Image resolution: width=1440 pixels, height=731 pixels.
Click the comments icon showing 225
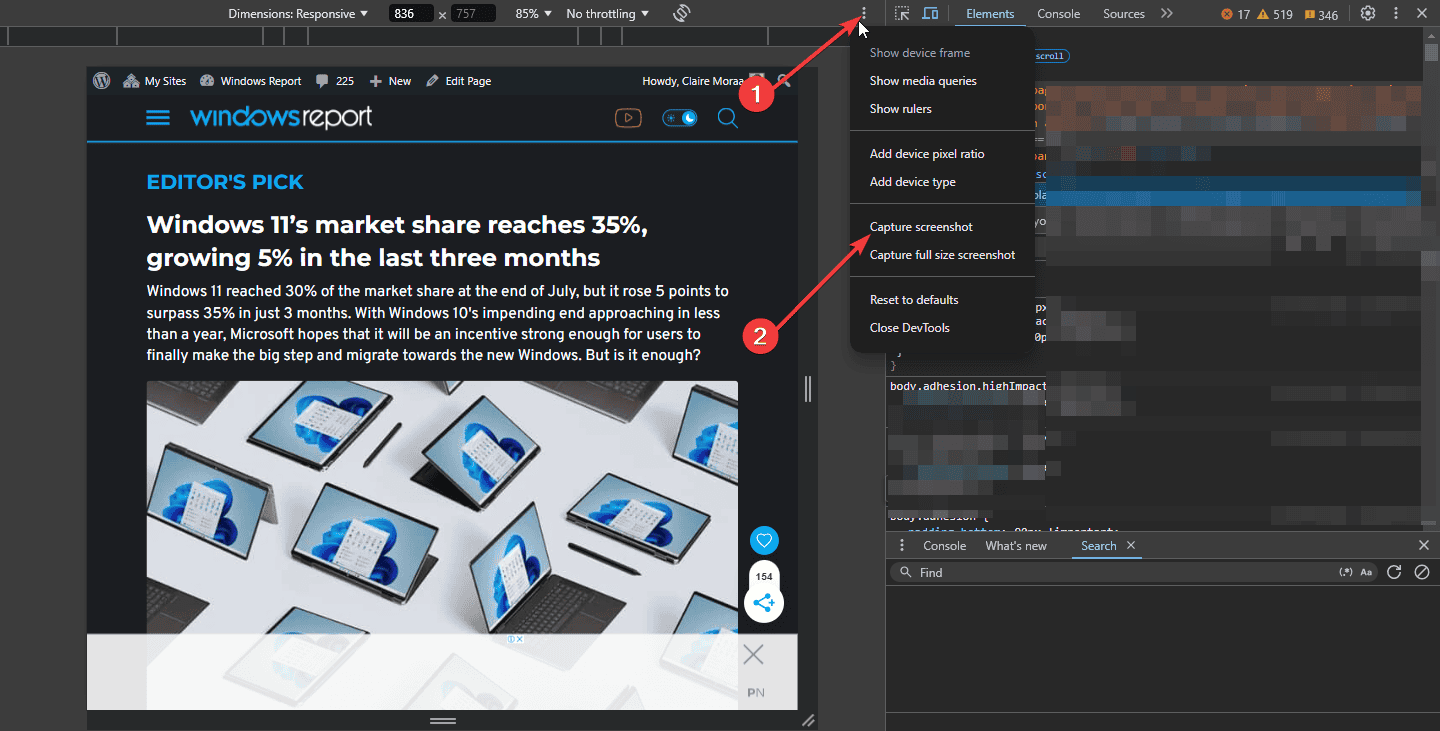tap(334, 81)
